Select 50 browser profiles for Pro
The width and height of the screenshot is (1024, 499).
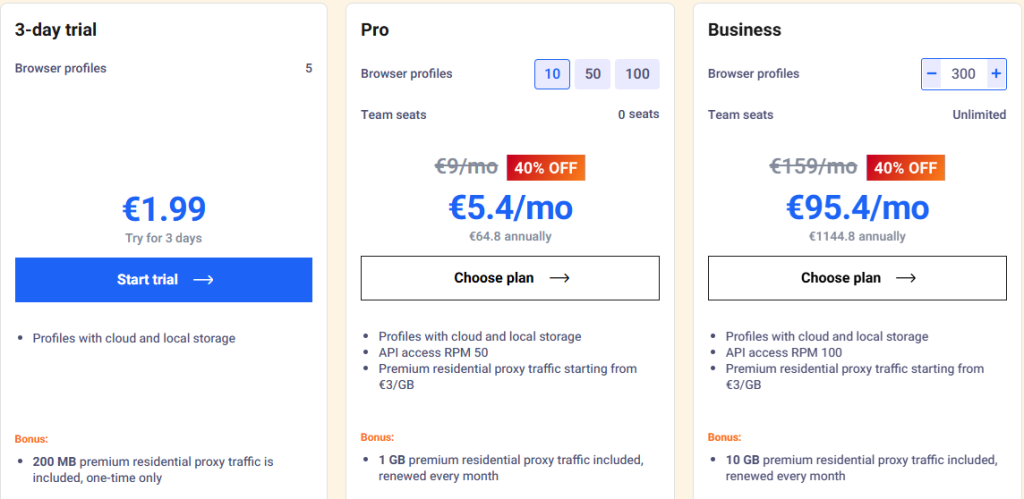tap(592, 74)
